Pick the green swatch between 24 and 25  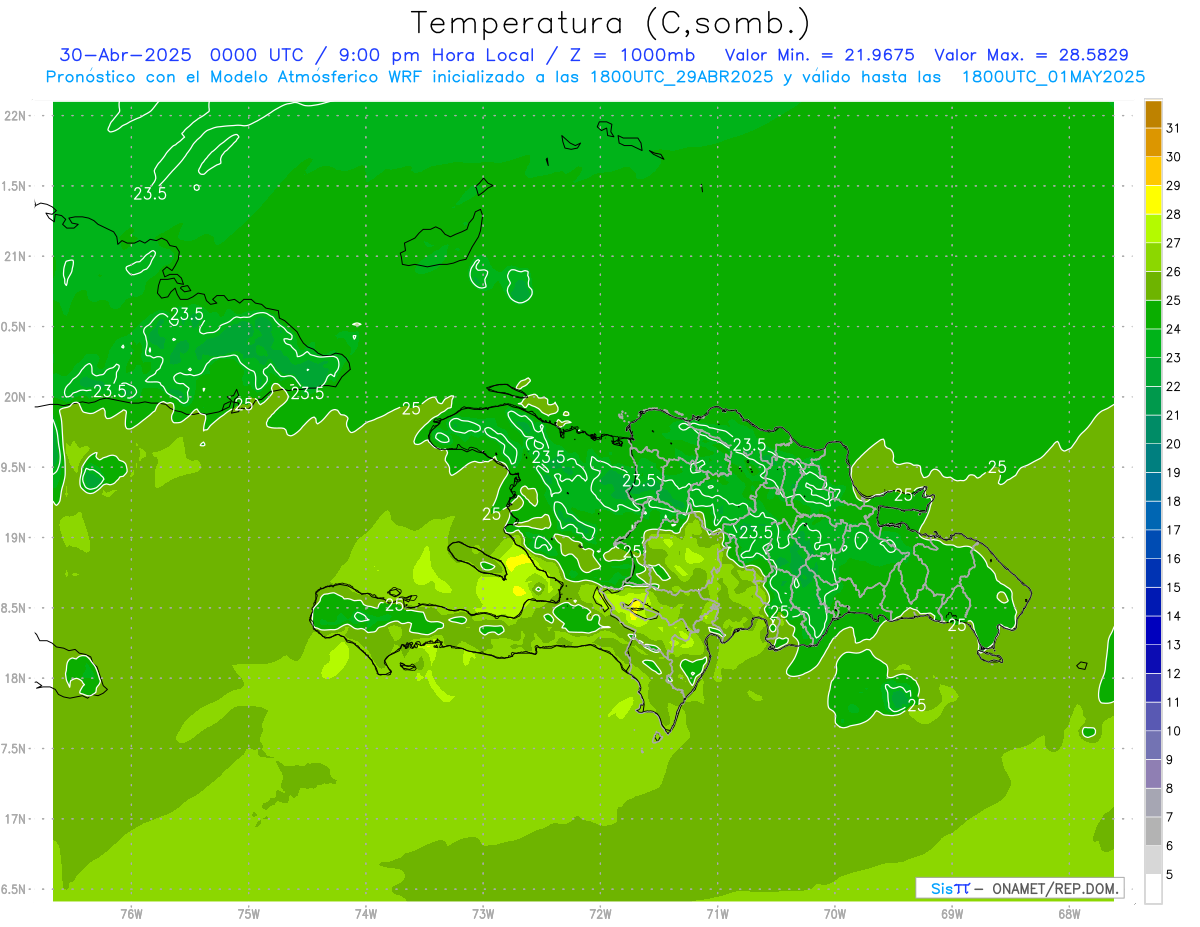click(1153, 315)
